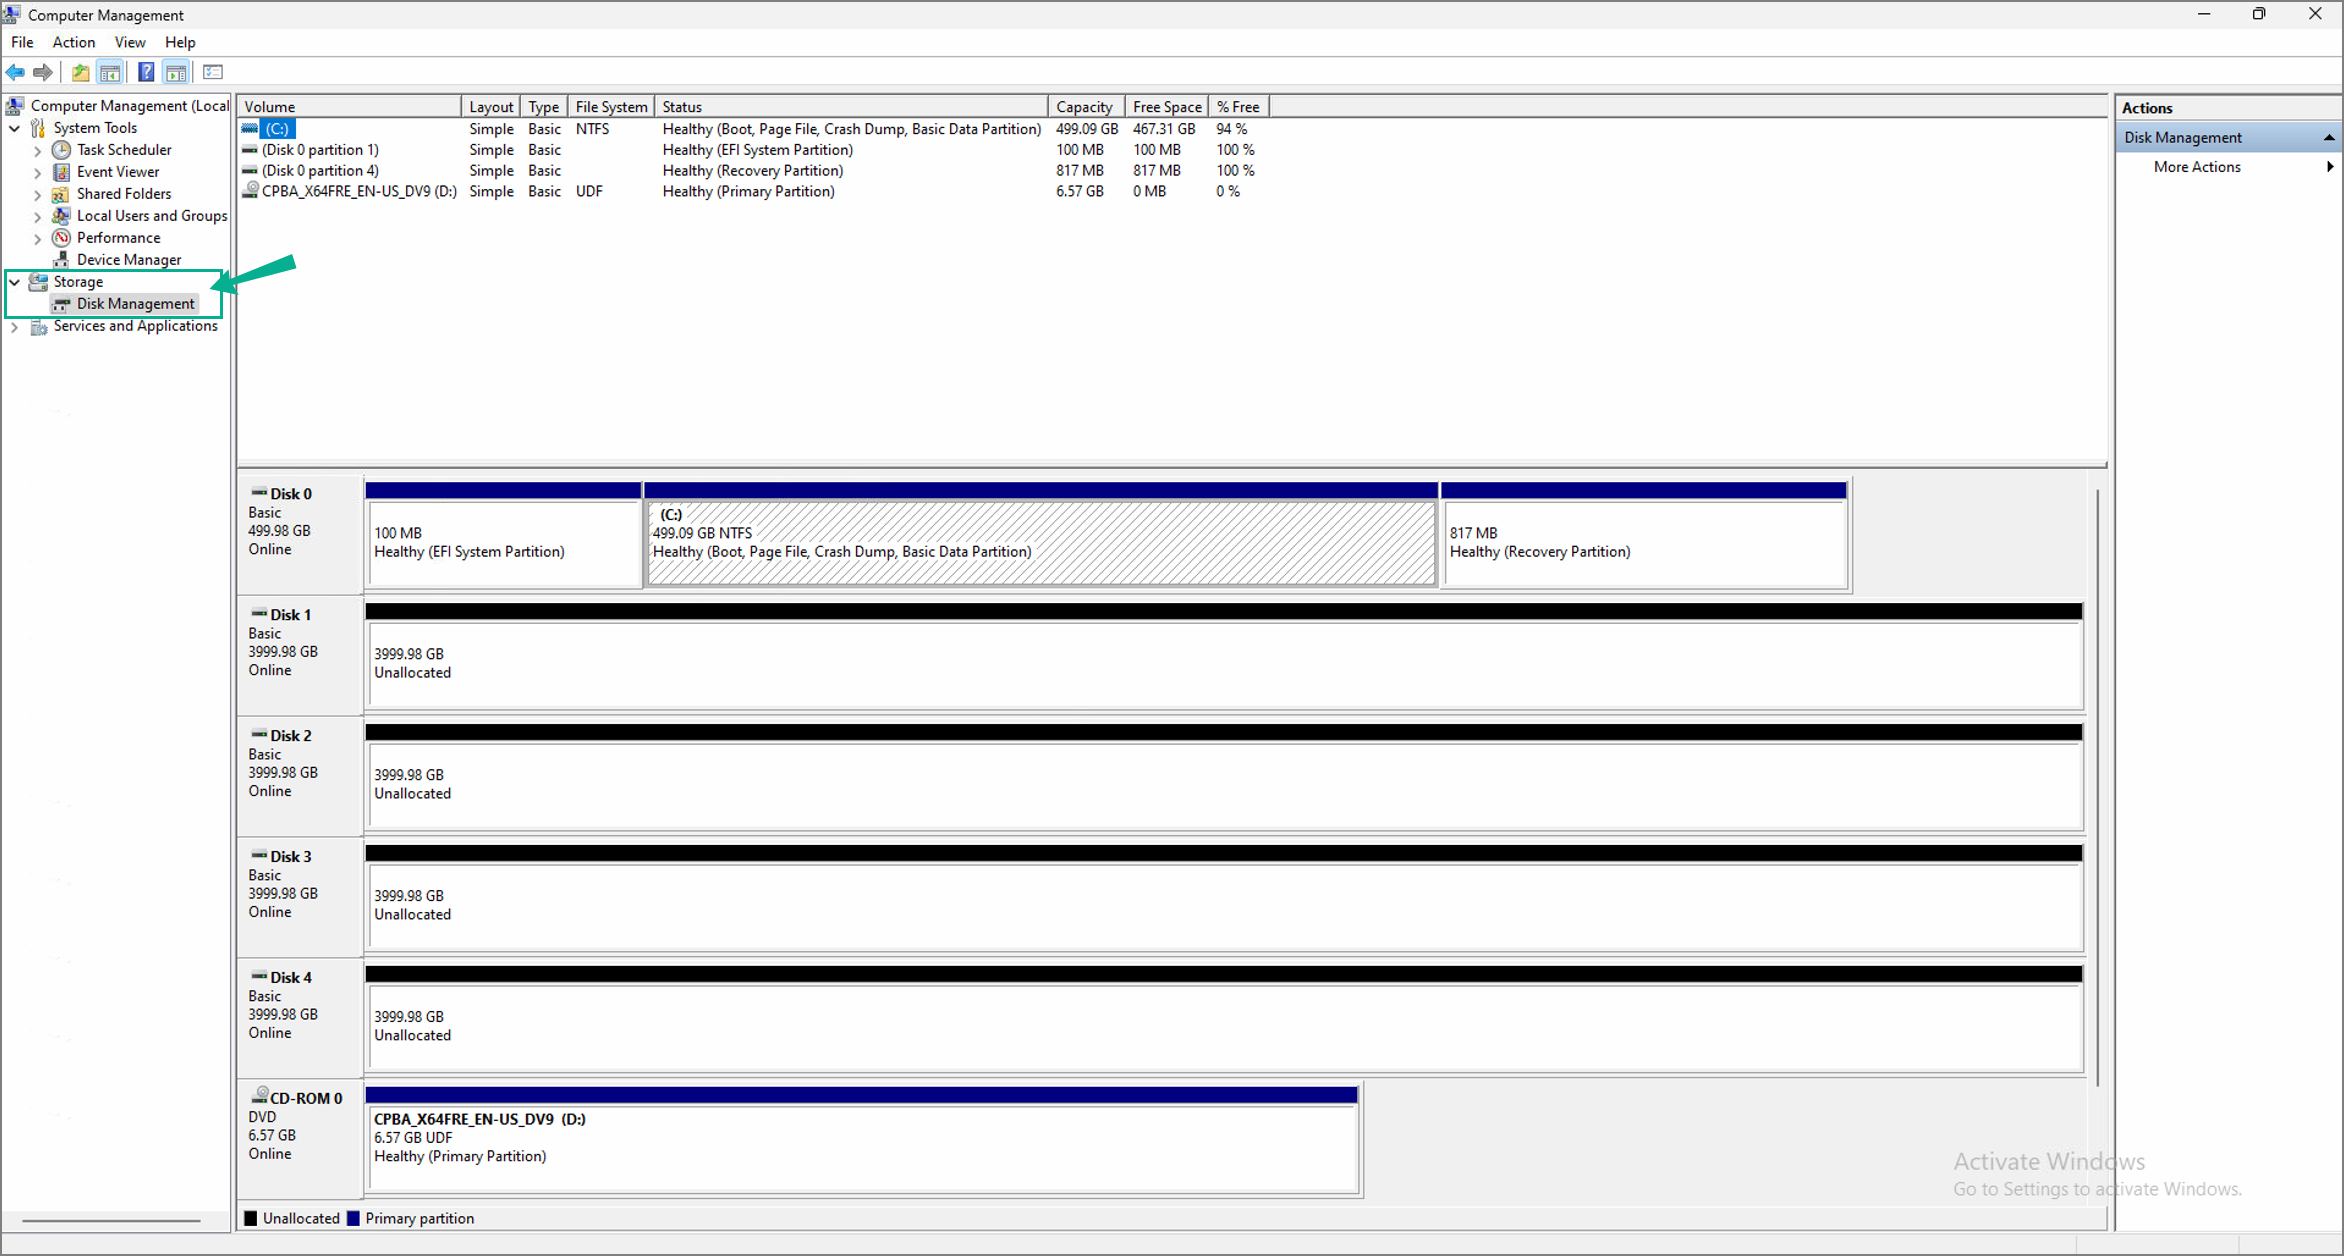Screen dimensions: 2344x1256
Task: Toggle Show/Hide Console Tree toolbar icon
Action: click(110, 72)
